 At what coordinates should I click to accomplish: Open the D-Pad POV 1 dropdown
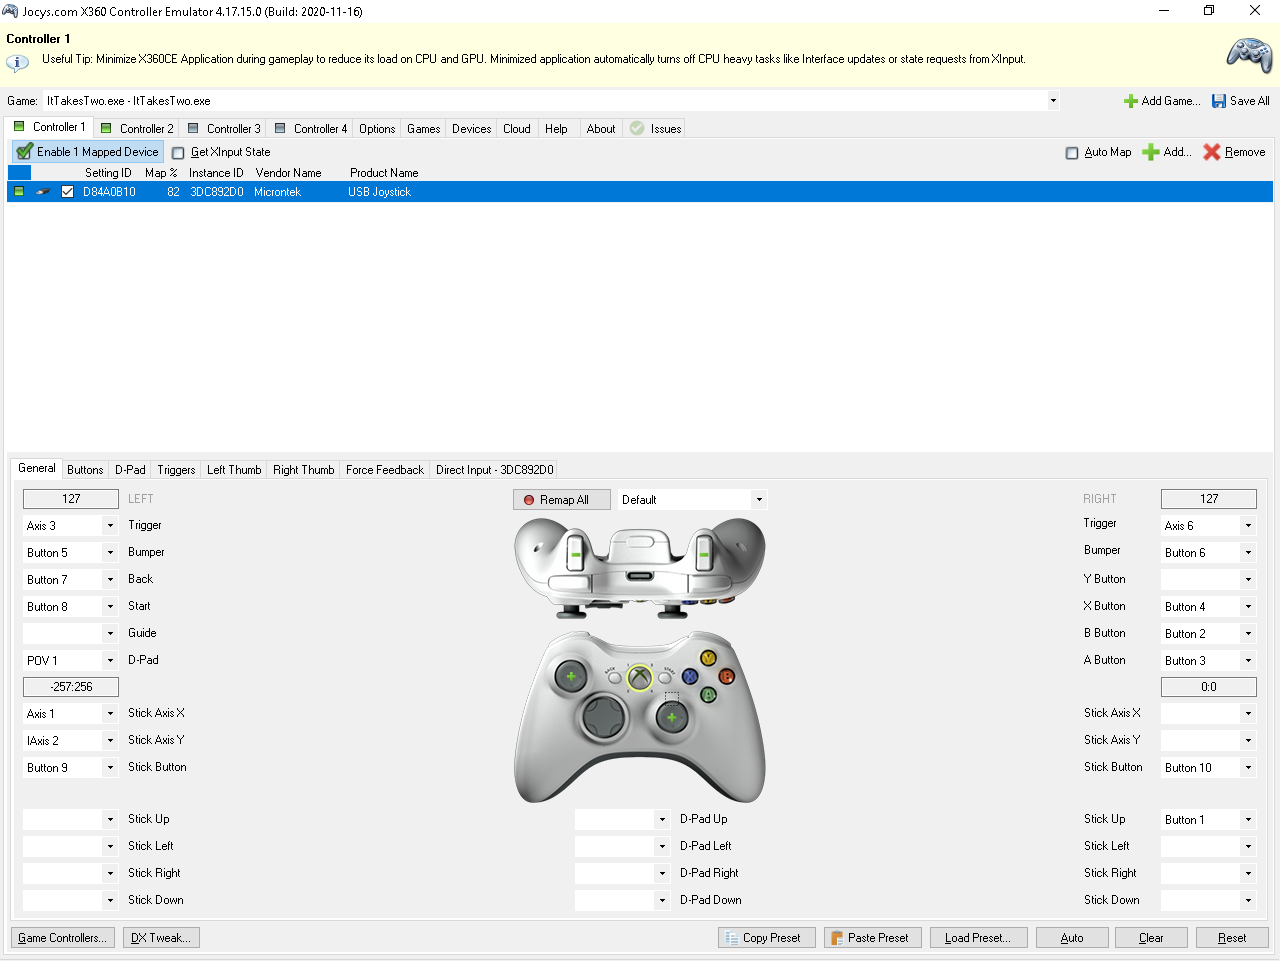click(110, 661)
